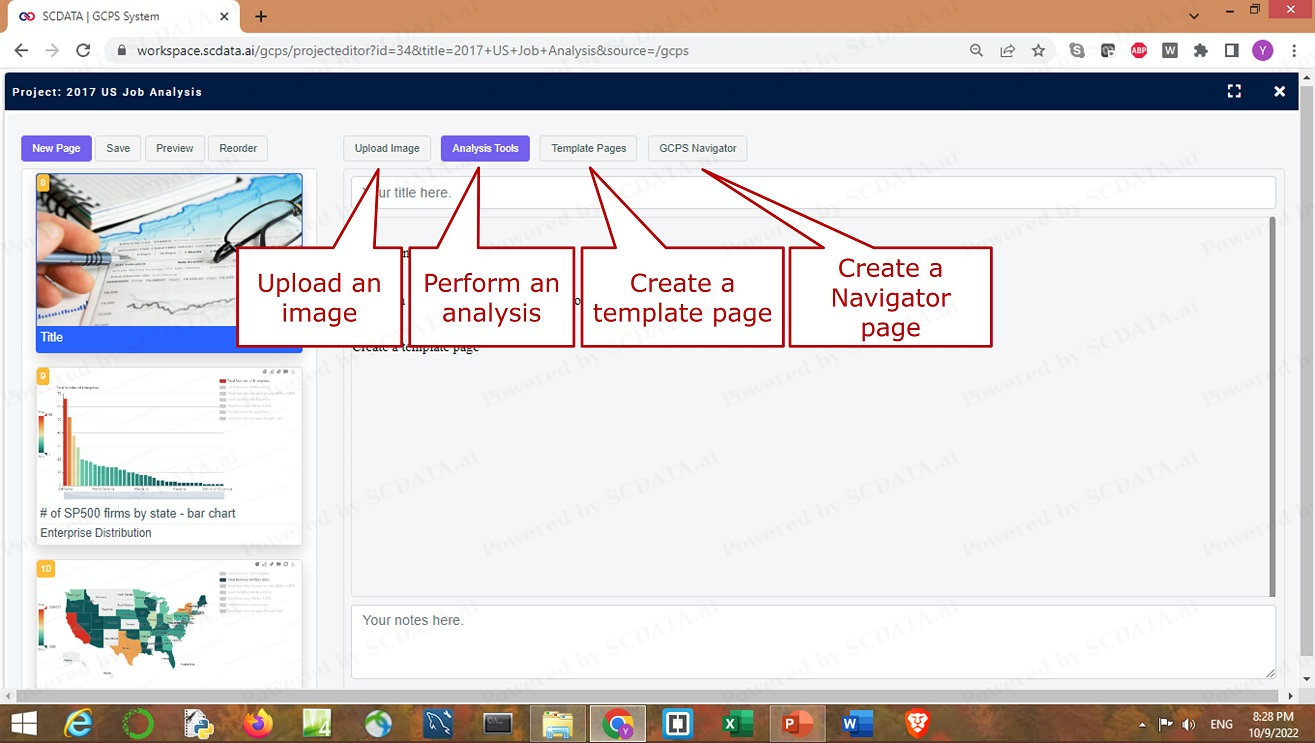
Task: Toggle the Chrome side panel
Action: 1232,50
